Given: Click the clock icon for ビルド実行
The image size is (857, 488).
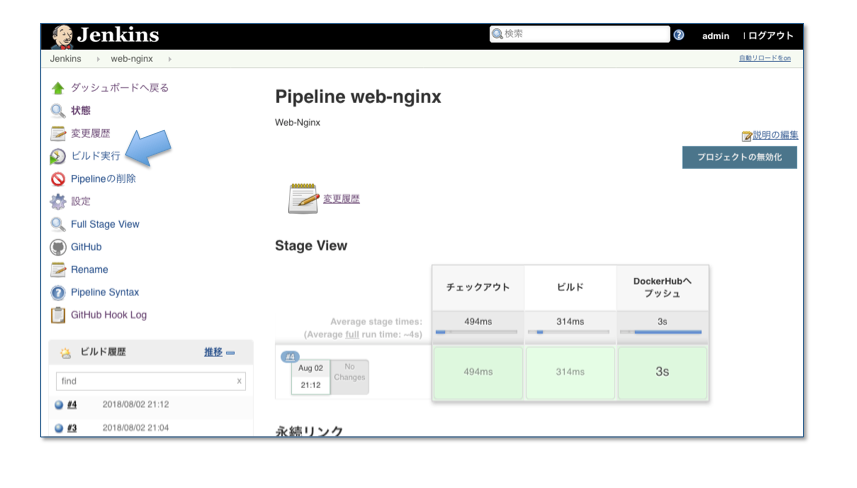Looking at the screenshot, I should (57, 156).
